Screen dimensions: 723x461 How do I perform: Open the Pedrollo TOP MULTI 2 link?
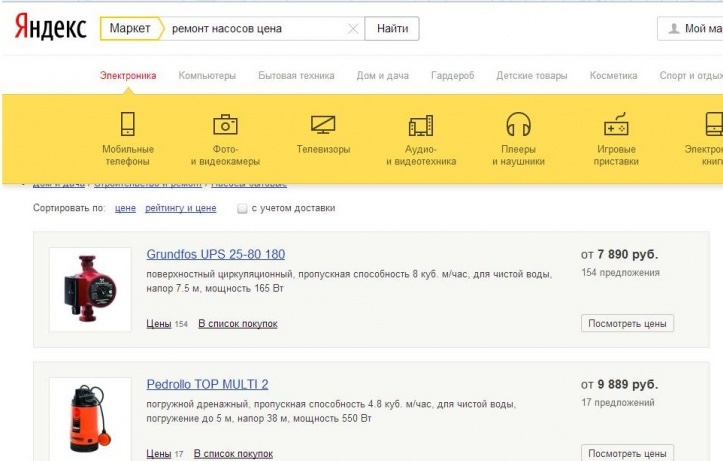pyautogui.click(x=207, y=384)
